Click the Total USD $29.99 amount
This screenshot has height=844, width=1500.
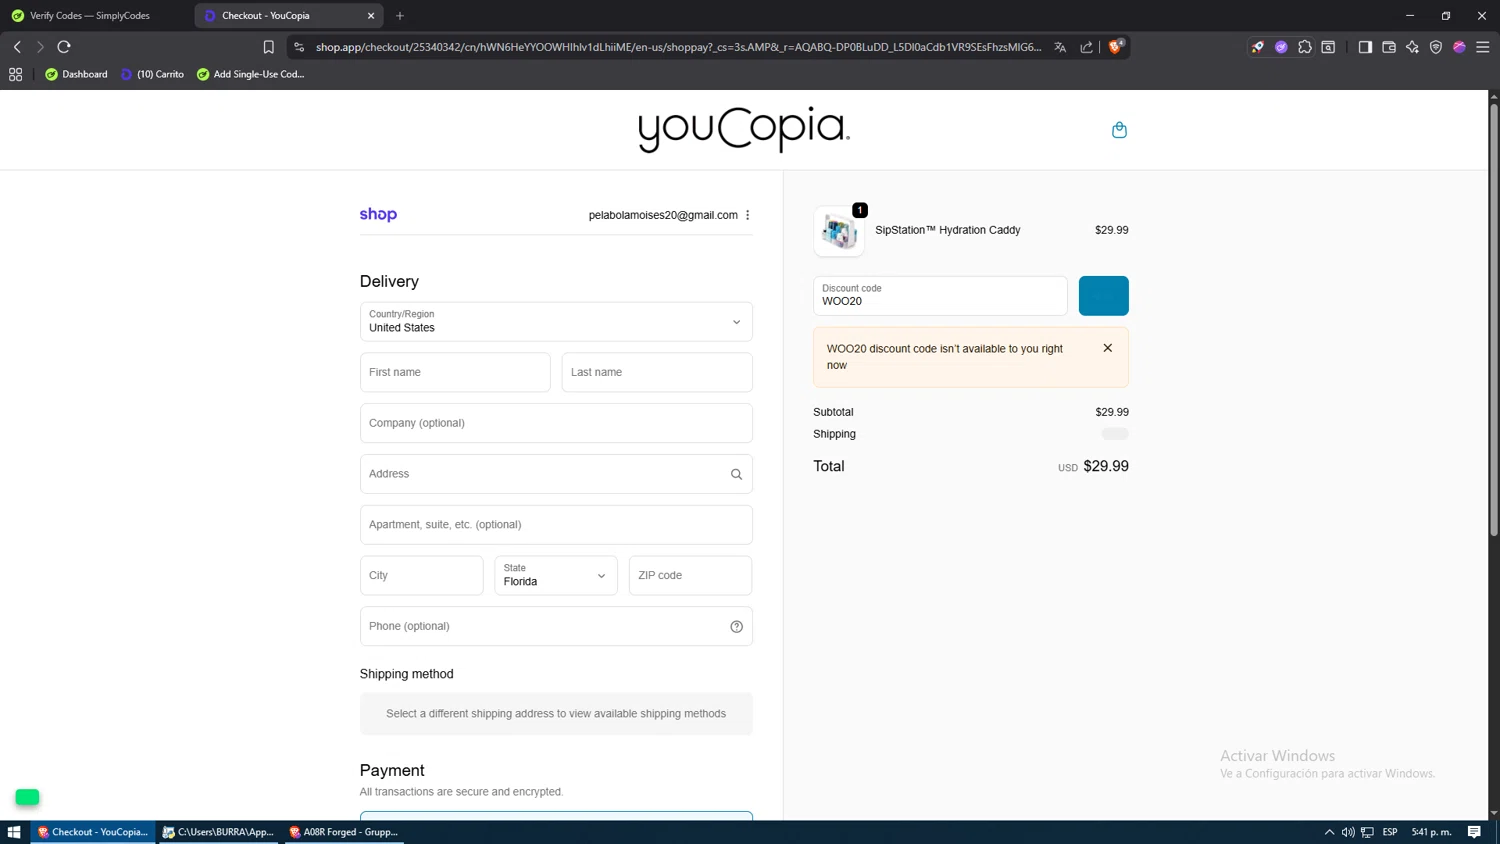tap(1106, 466)
